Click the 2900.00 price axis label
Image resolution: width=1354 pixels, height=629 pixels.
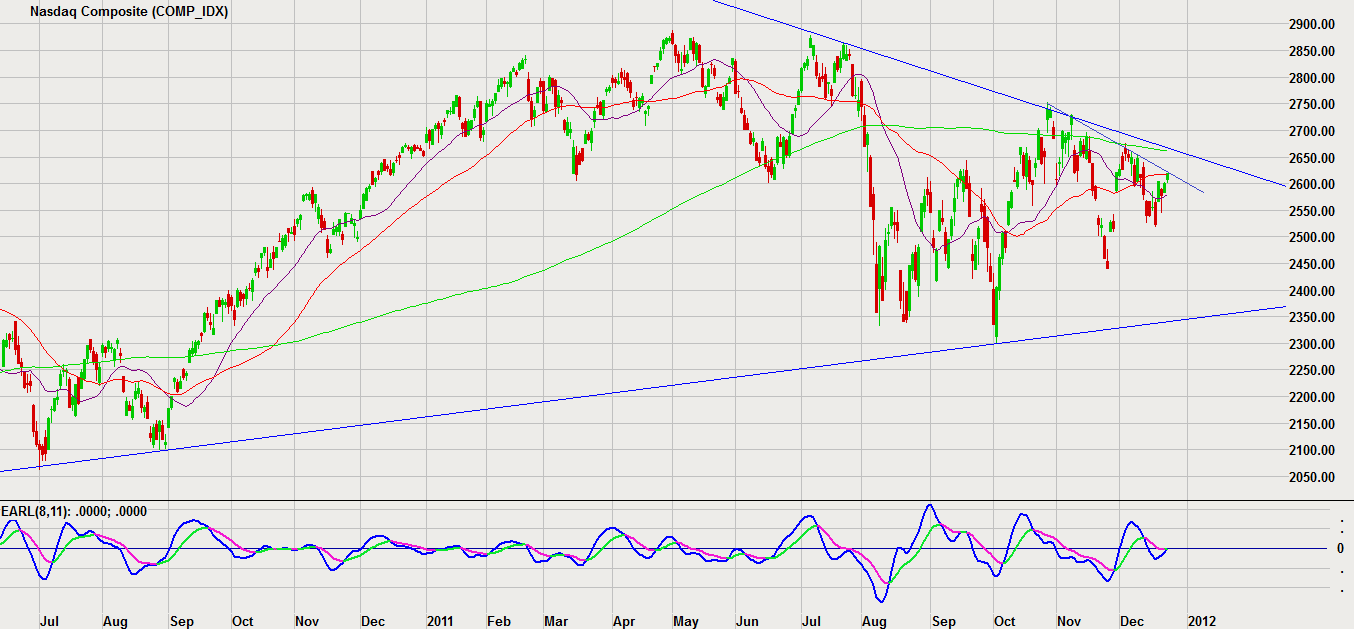(1310, 24)
